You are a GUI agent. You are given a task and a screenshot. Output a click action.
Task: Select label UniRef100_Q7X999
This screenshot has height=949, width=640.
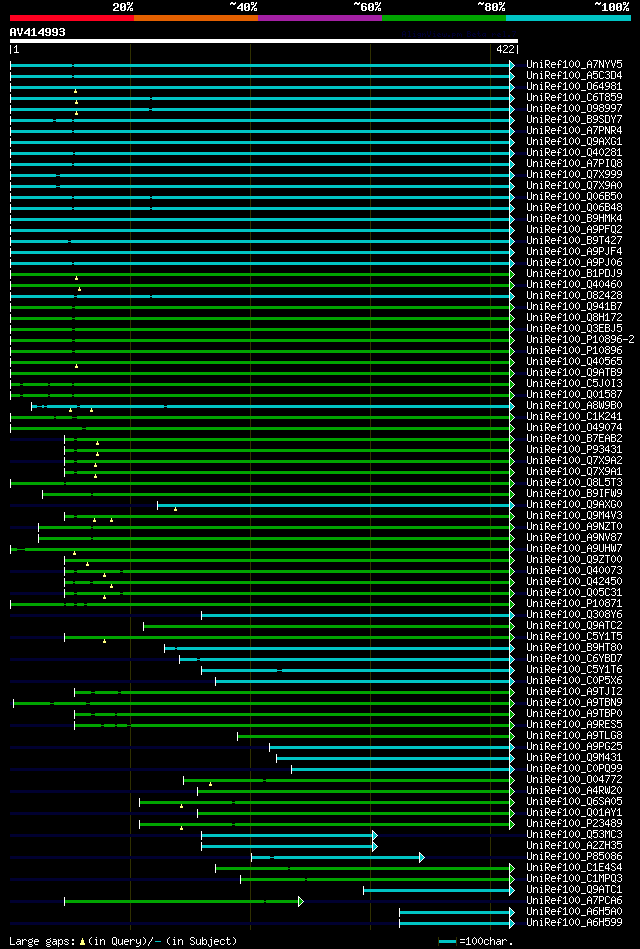click(575, 174)
